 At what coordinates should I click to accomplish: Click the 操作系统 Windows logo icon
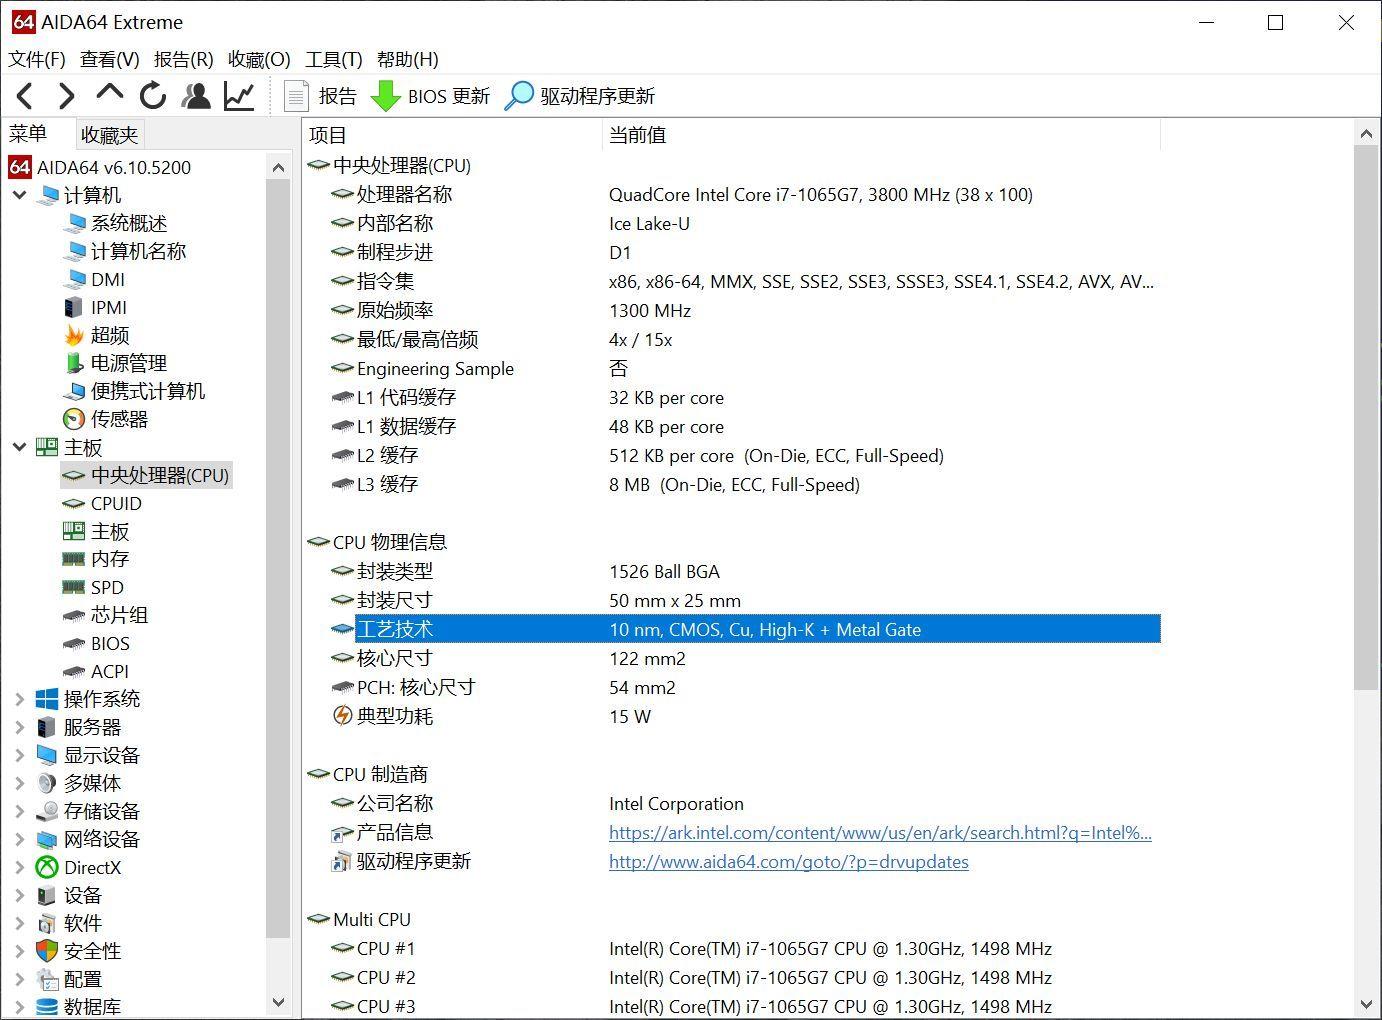[x=47, y=699]
